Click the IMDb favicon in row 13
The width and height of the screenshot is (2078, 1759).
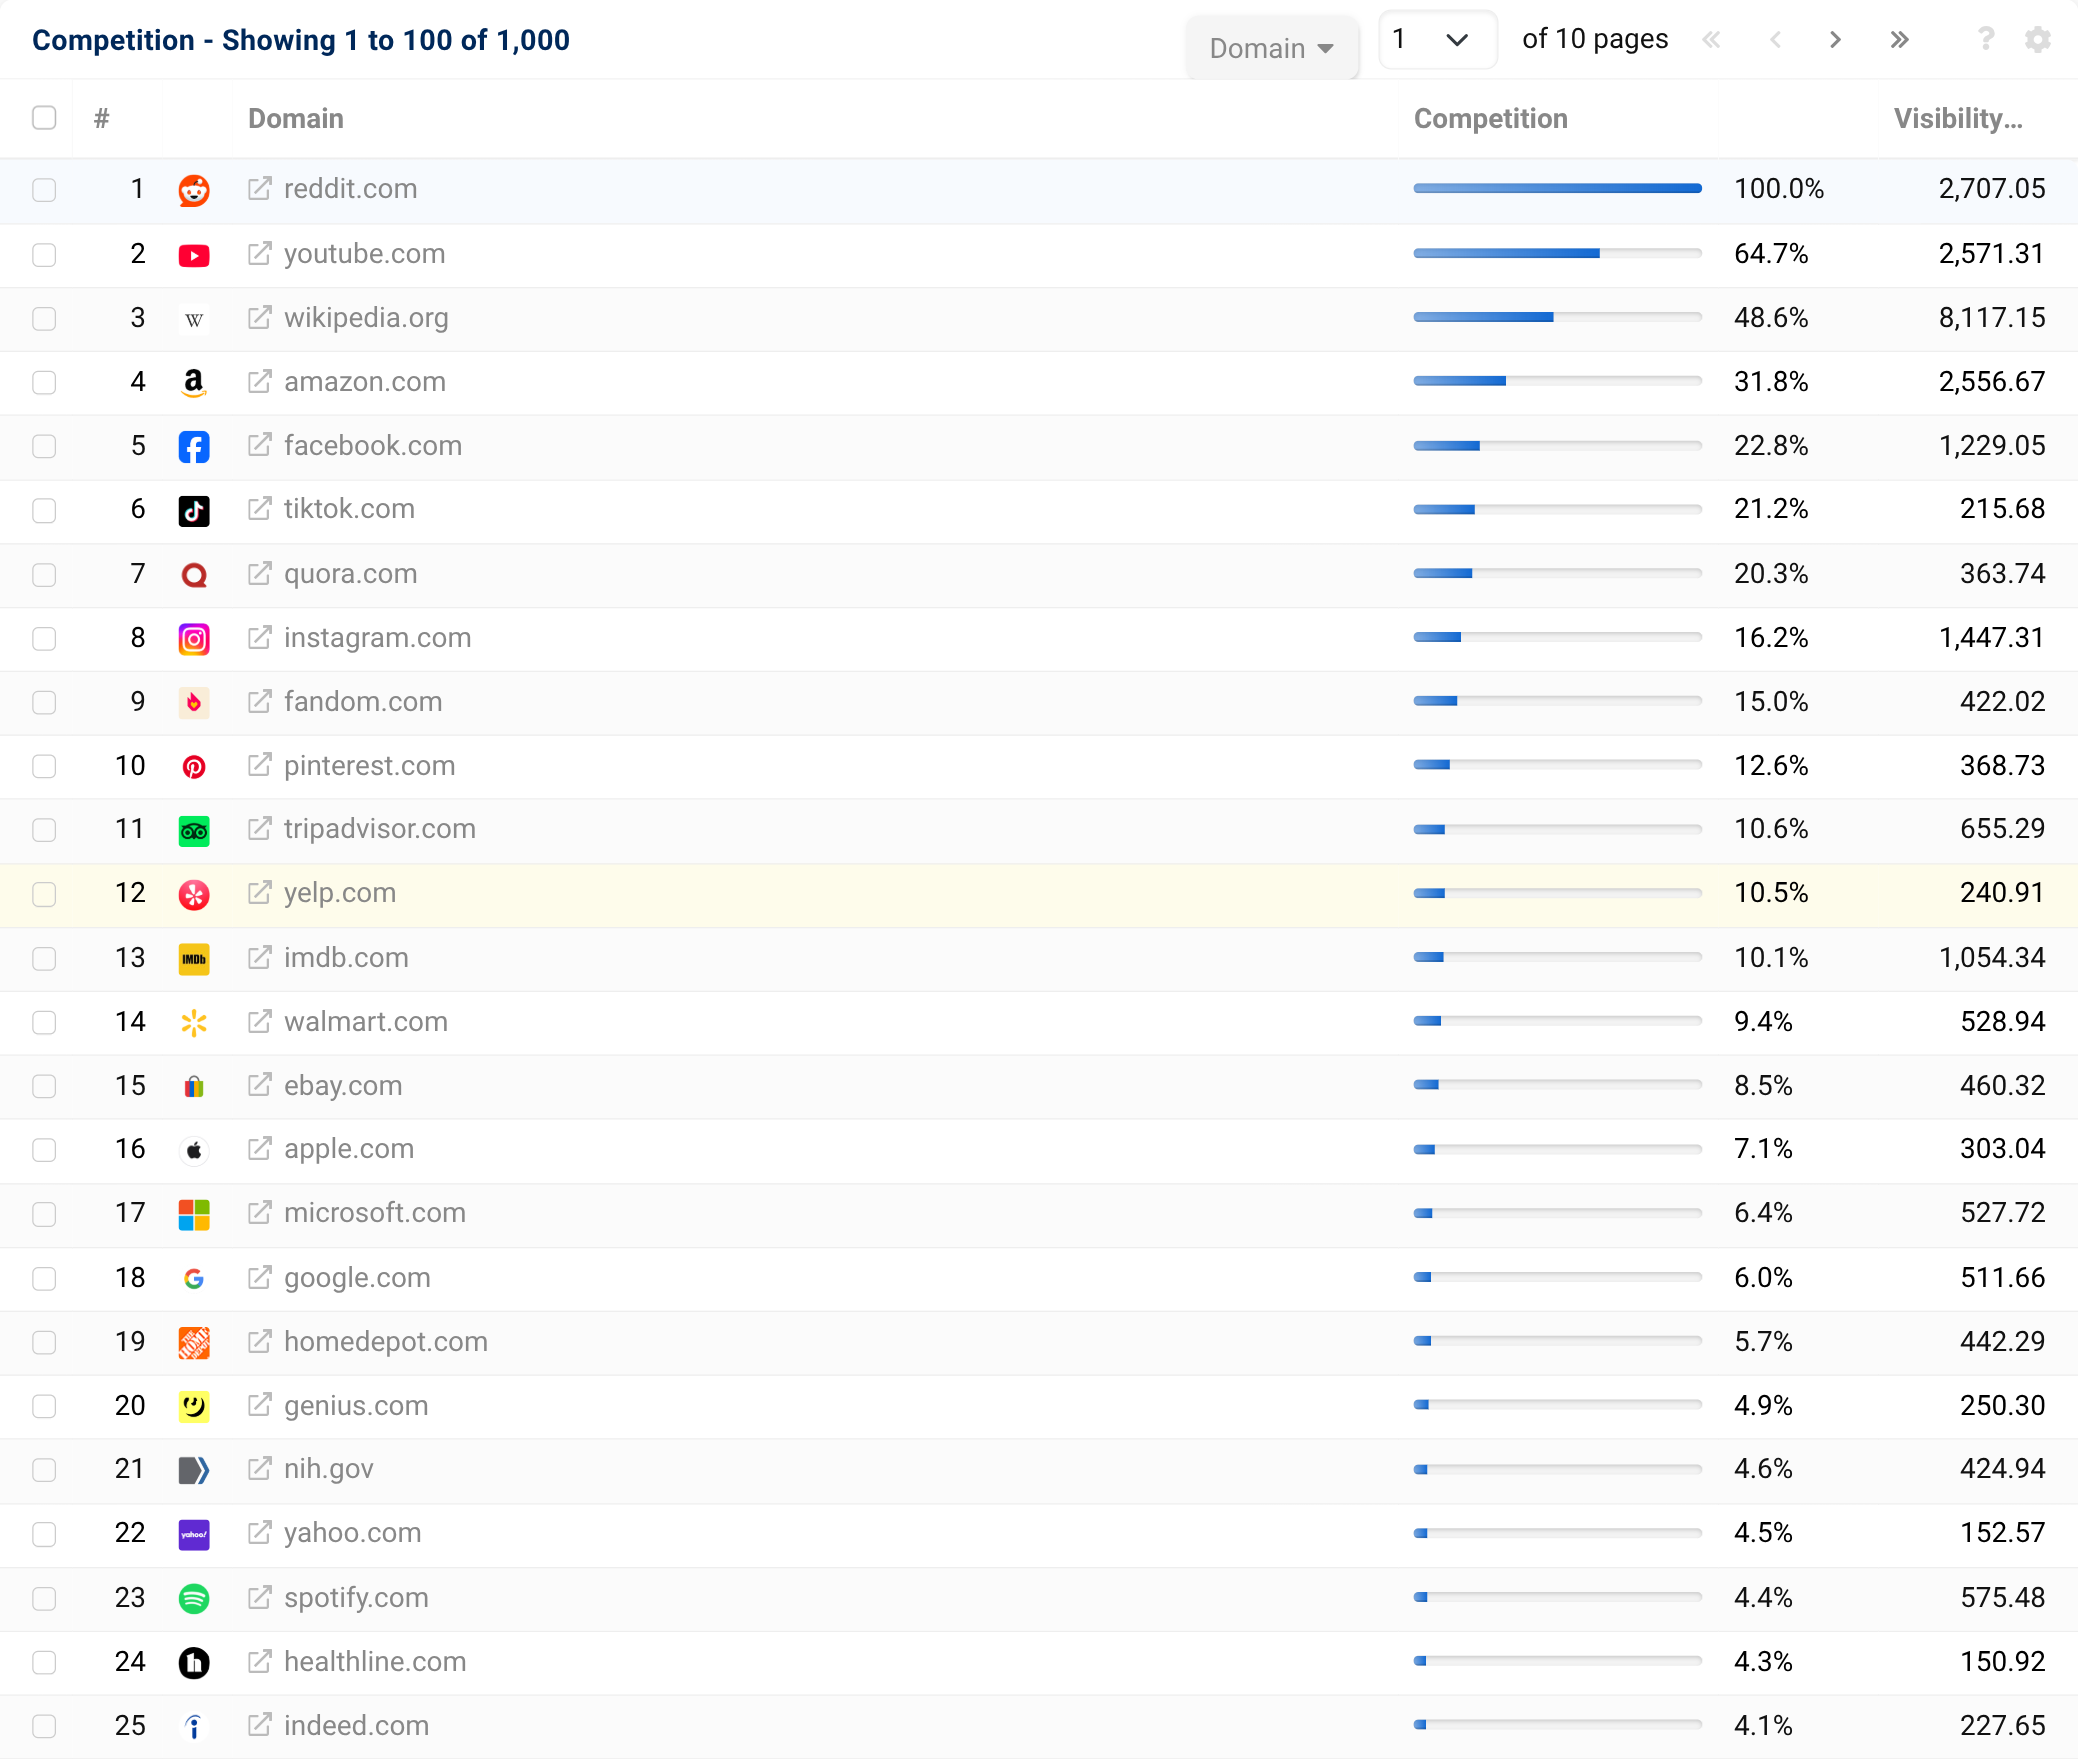(x=194, y=958)
